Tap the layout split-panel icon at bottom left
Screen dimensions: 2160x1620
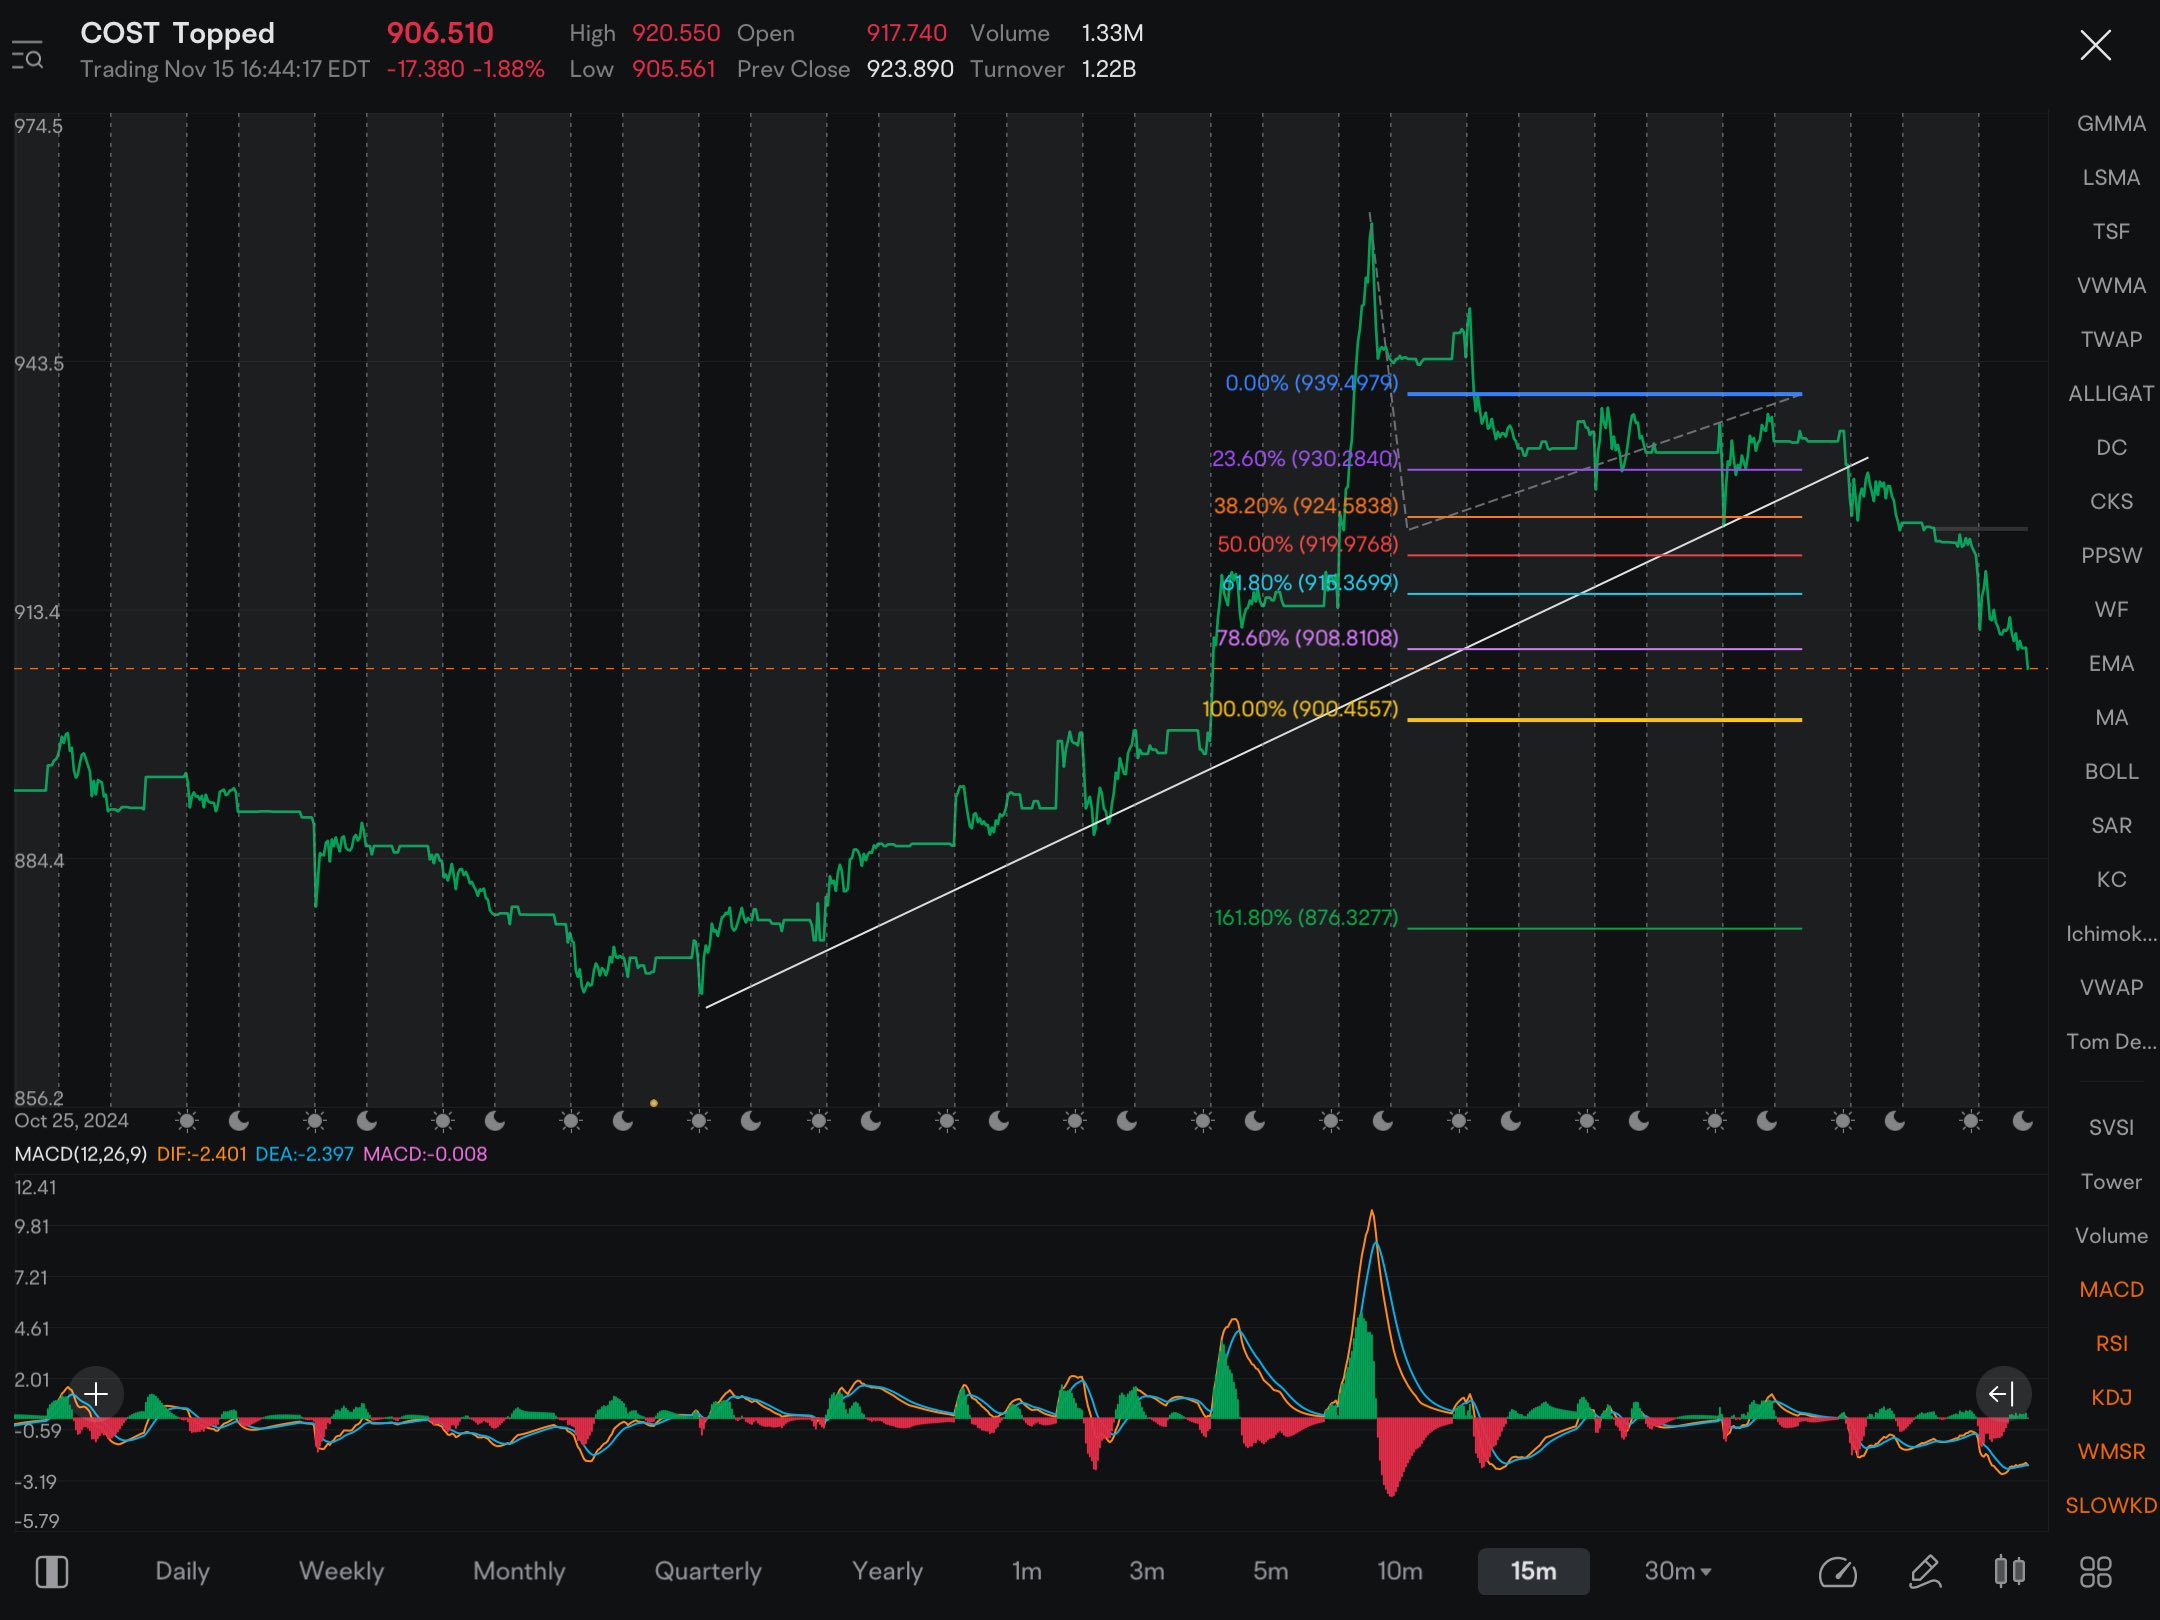52,1572
